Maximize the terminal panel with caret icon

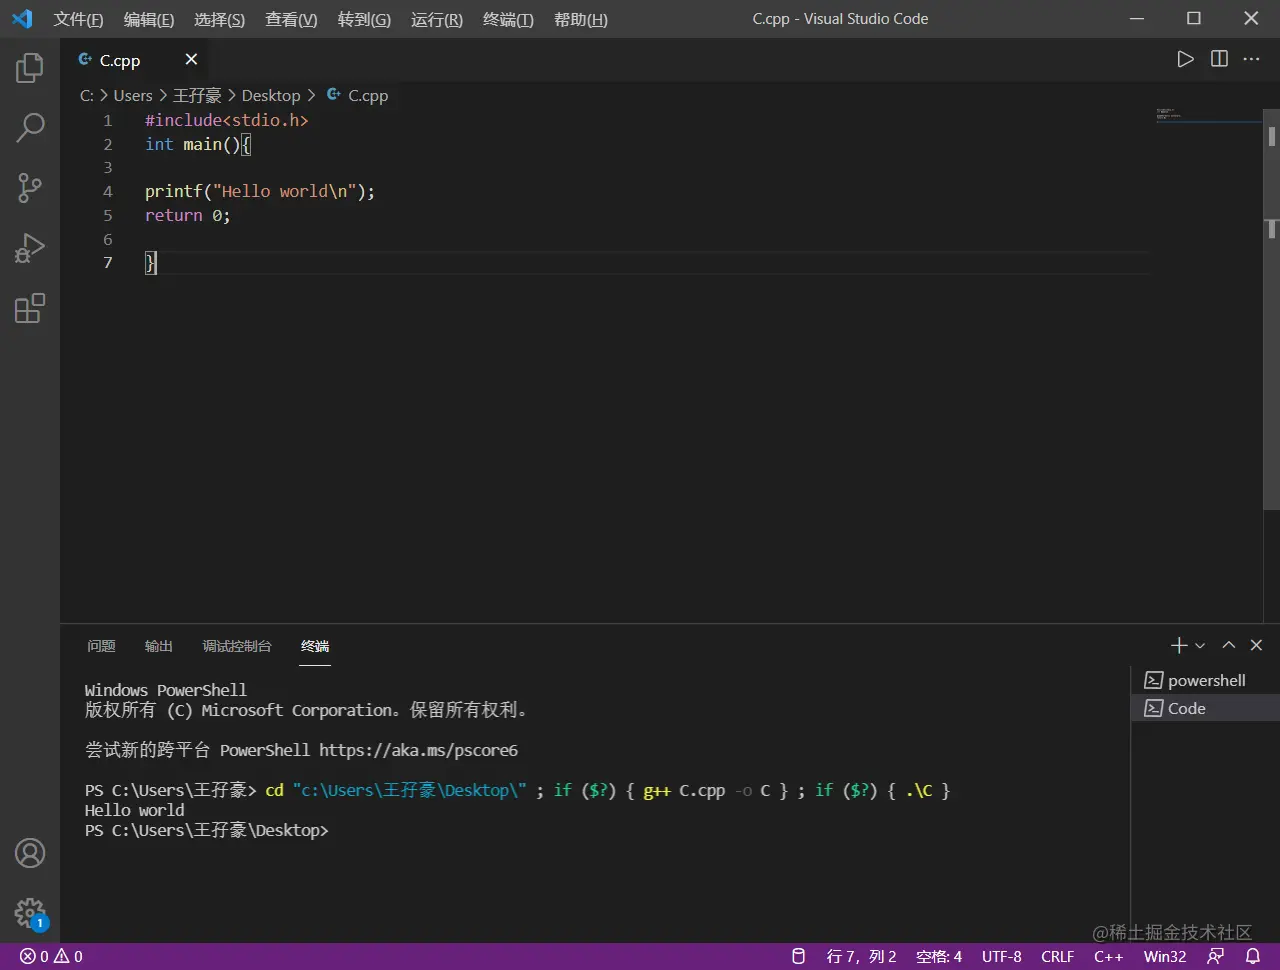pyautogui.click(x=1229, y=646)
